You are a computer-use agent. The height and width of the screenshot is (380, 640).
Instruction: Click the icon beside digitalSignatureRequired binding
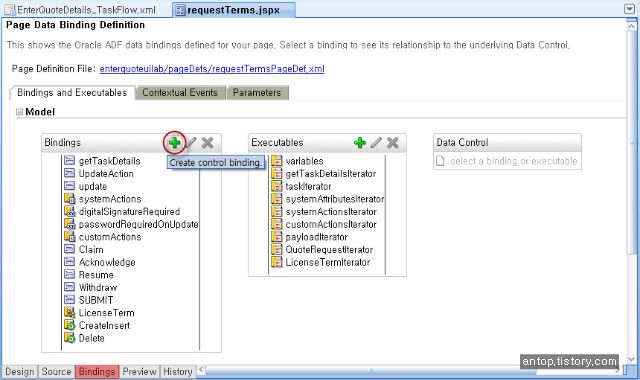click(70, 211)
